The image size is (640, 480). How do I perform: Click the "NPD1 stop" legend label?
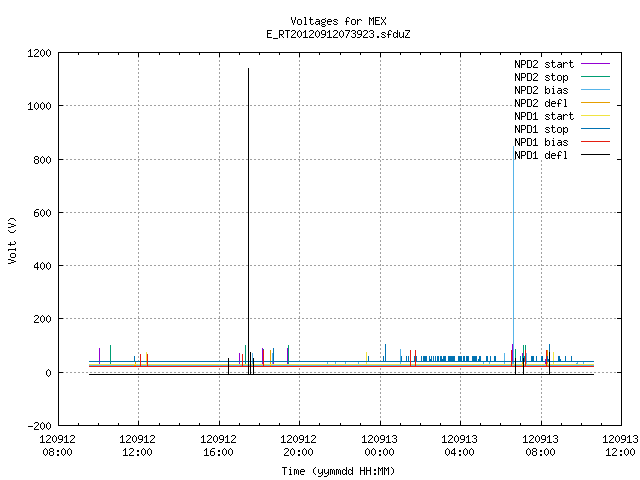click(541, 129)
